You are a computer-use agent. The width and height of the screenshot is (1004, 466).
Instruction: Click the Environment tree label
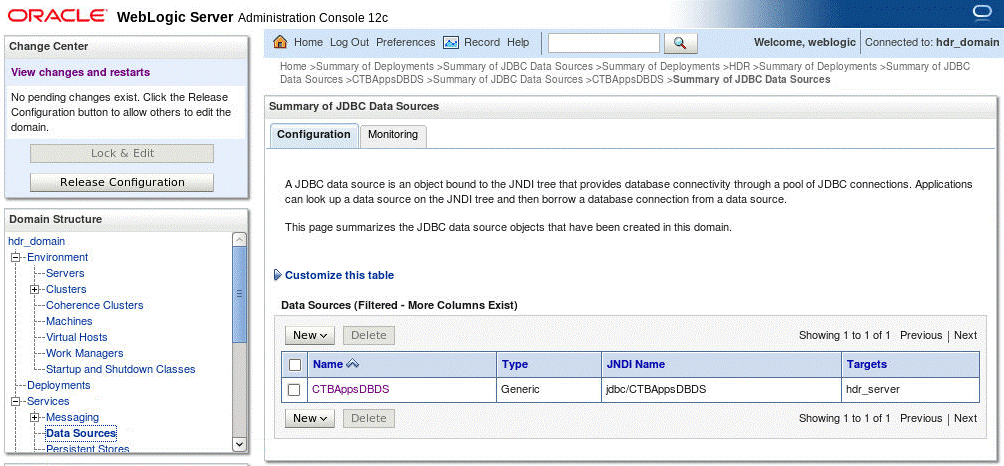click(x=57, y=257)
